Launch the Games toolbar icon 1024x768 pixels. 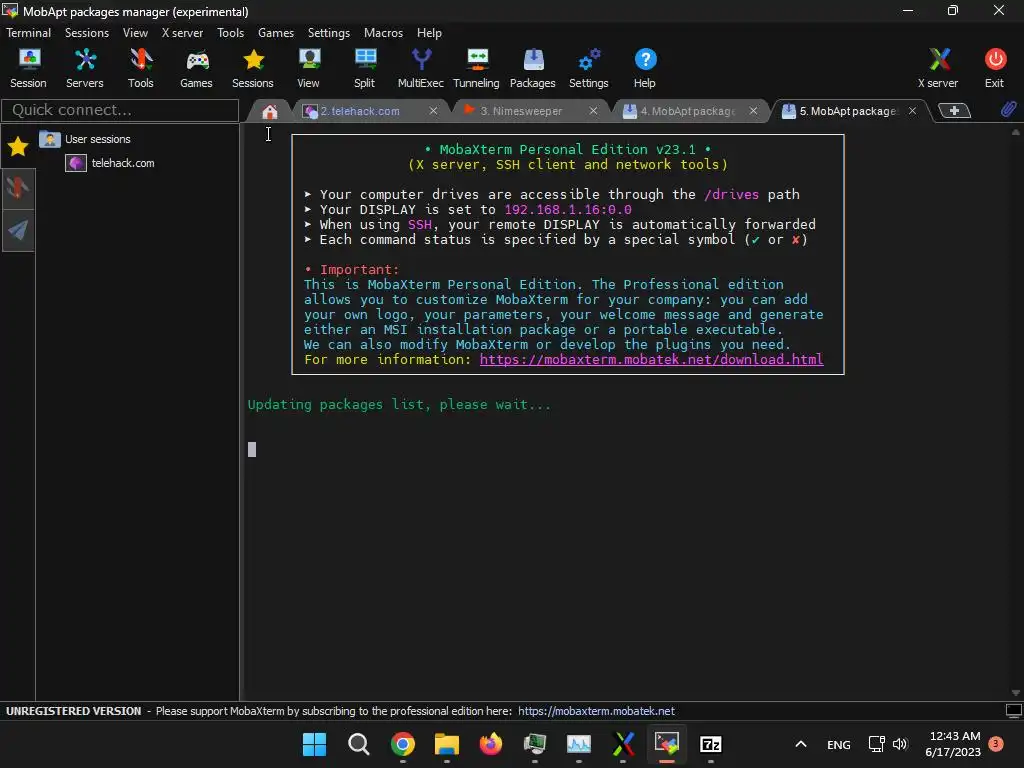click(197, 68)
